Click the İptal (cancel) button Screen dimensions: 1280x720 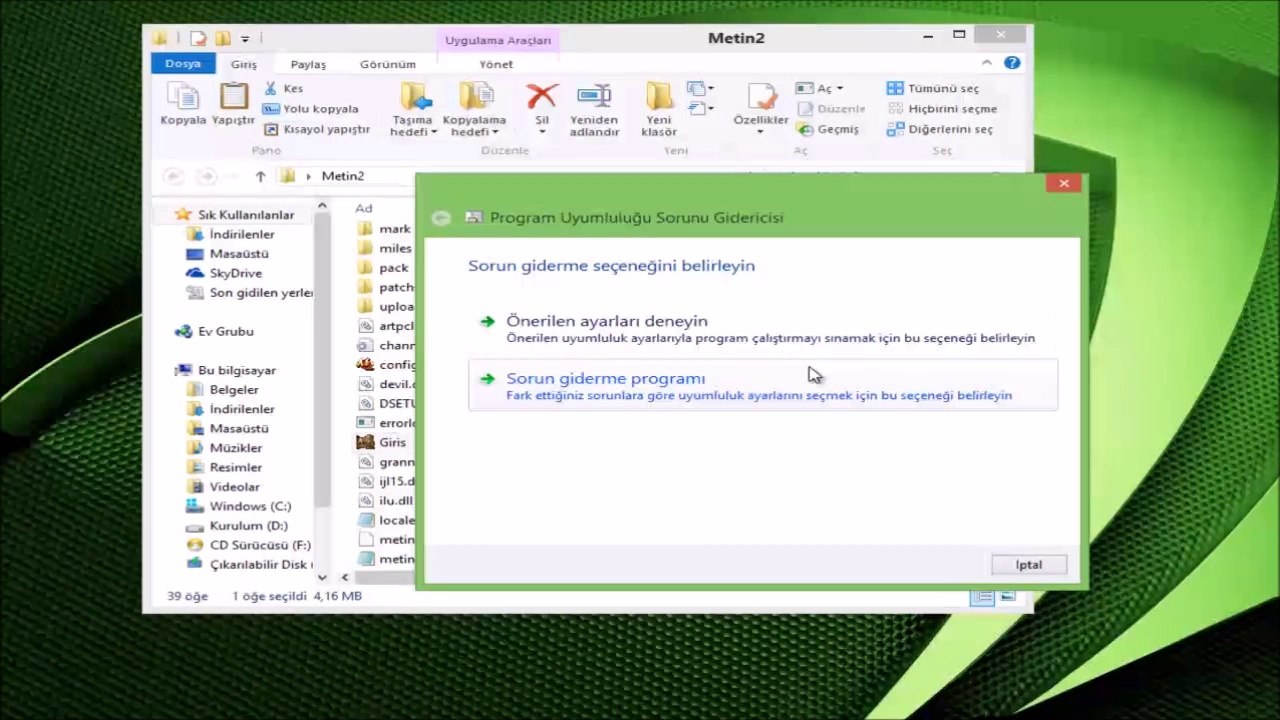(x=1029, y=565)
